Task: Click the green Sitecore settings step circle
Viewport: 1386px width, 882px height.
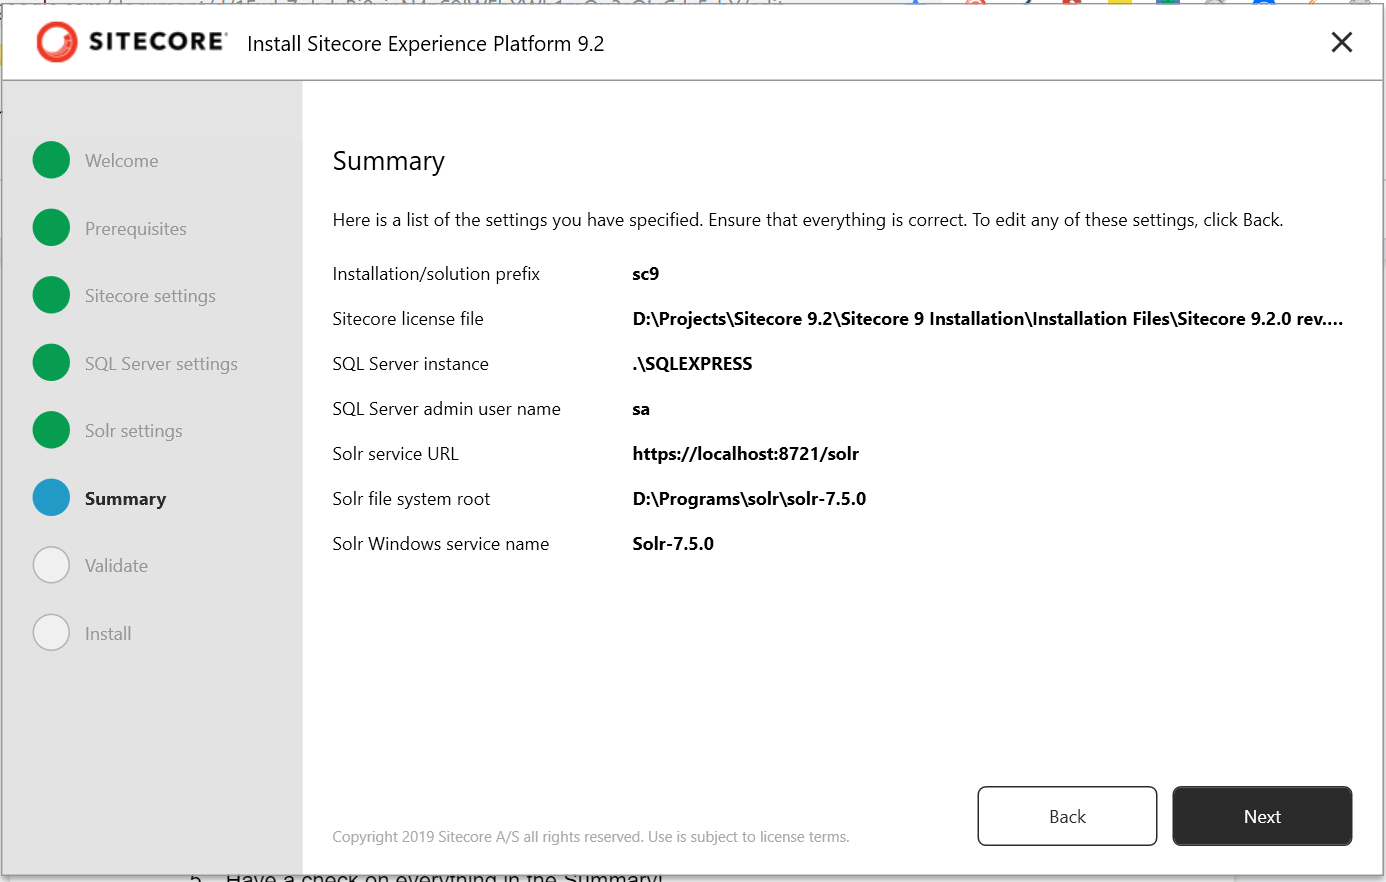Action: [x=51, y=295]
